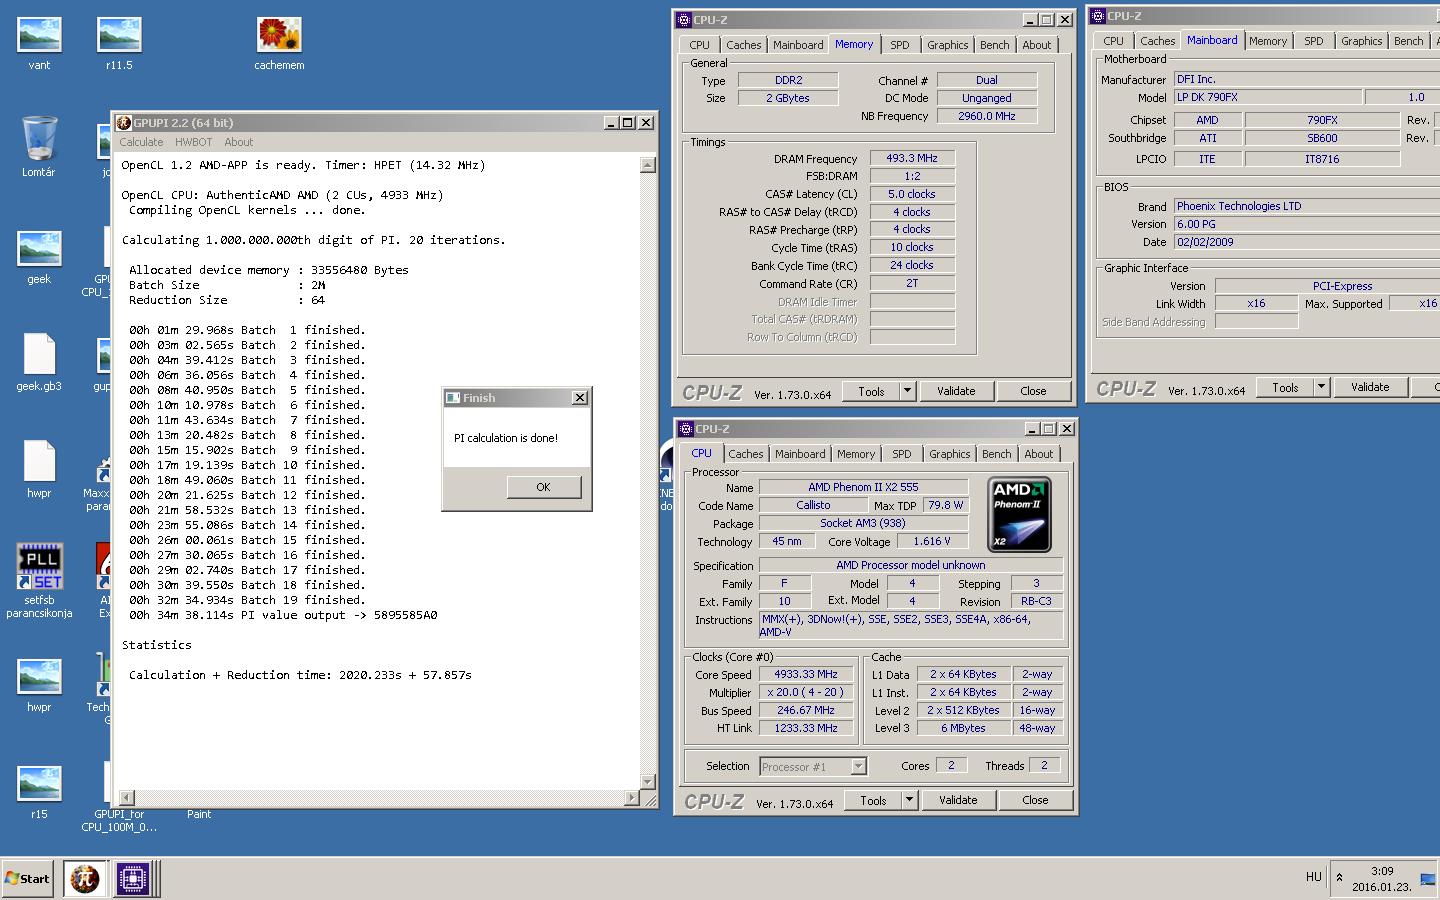The image size is (1440, 900).
Task: Open the r11.5 desktop image icon
Action: click(x=119, y=43)
